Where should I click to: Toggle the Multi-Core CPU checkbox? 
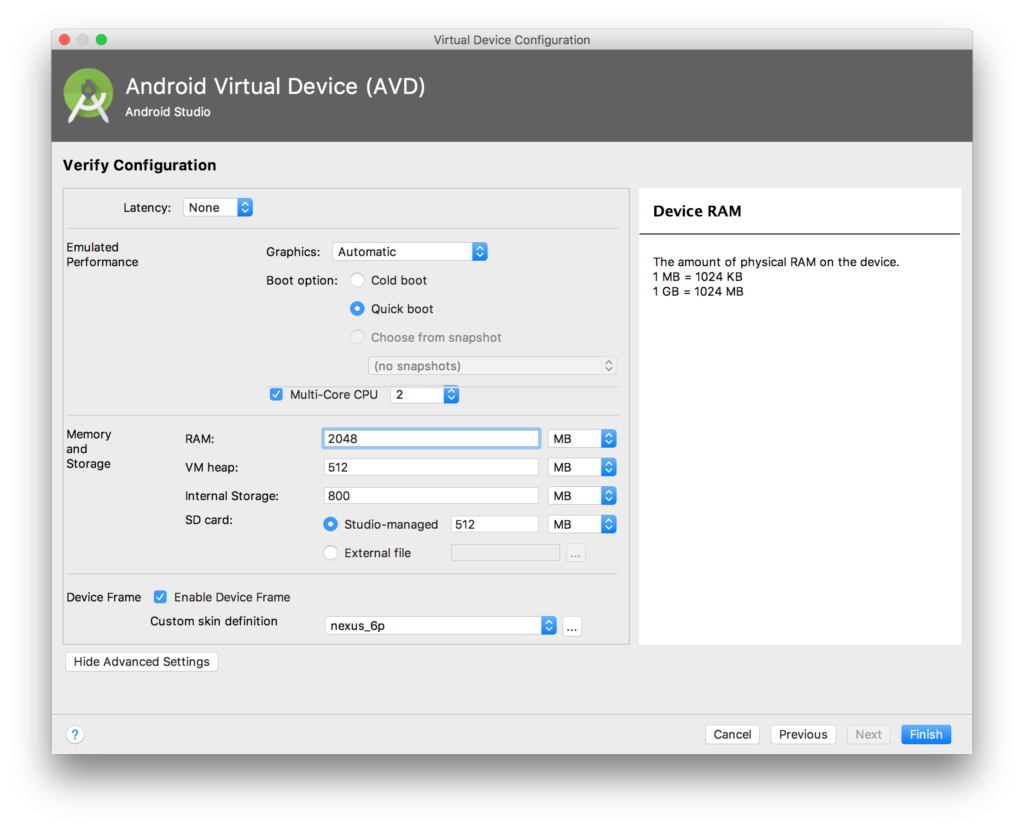coord(276,394)
